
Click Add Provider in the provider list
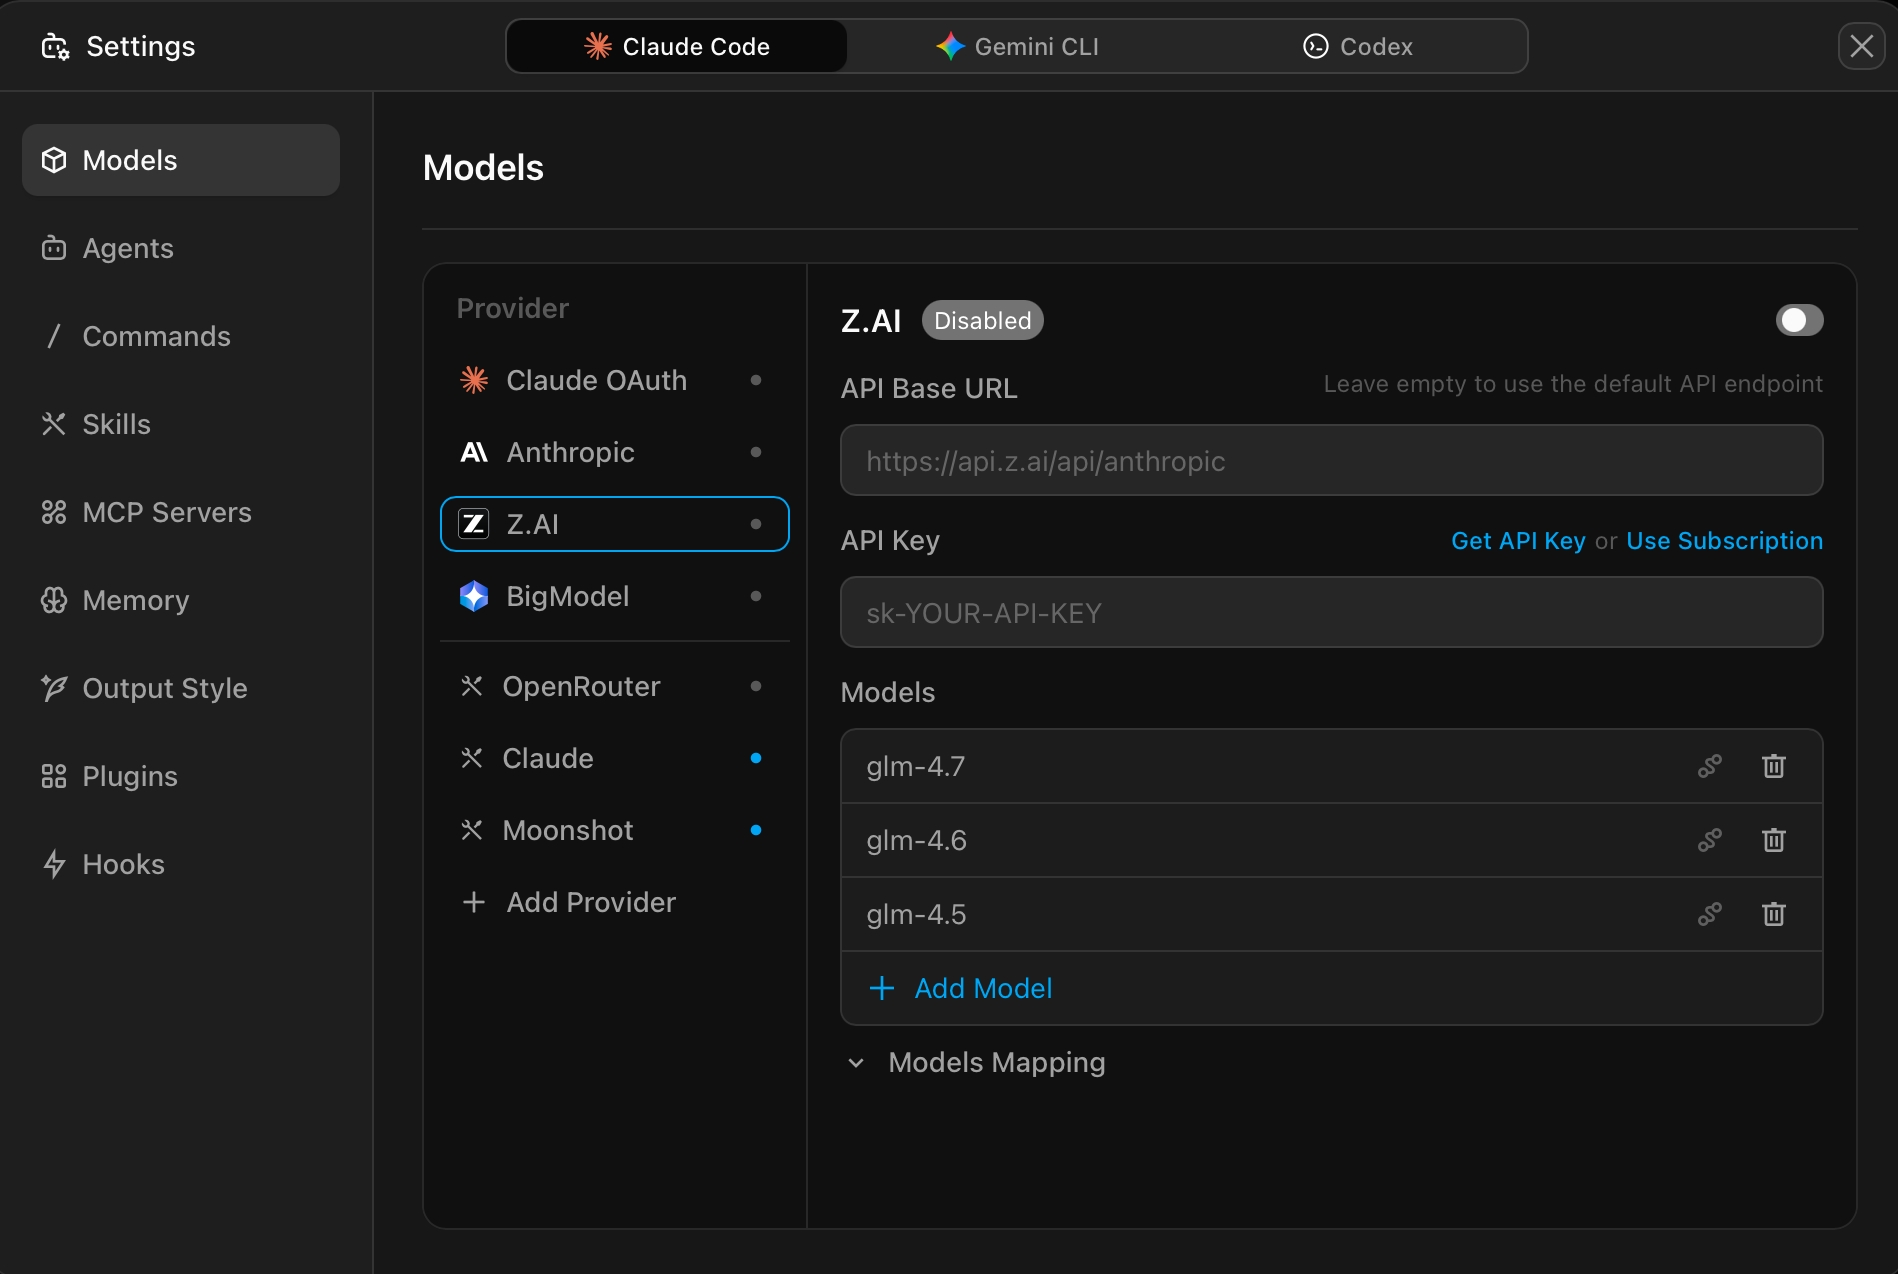pos(590,902)
